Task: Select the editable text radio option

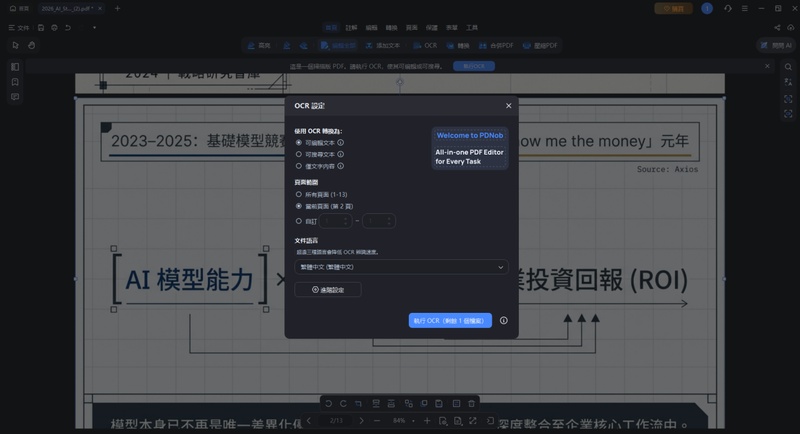Action: click(x=298, y=143)
